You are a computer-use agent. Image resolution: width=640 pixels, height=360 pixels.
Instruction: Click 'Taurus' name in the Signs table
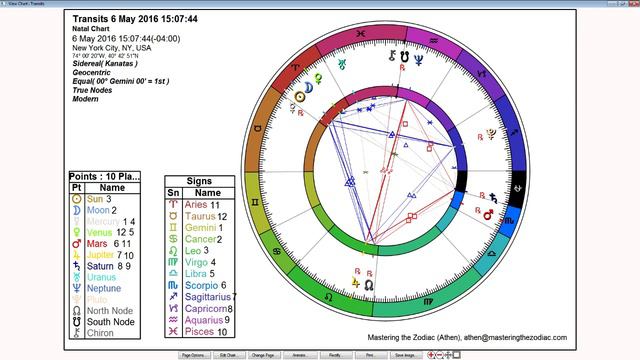(x=200, y=216)
